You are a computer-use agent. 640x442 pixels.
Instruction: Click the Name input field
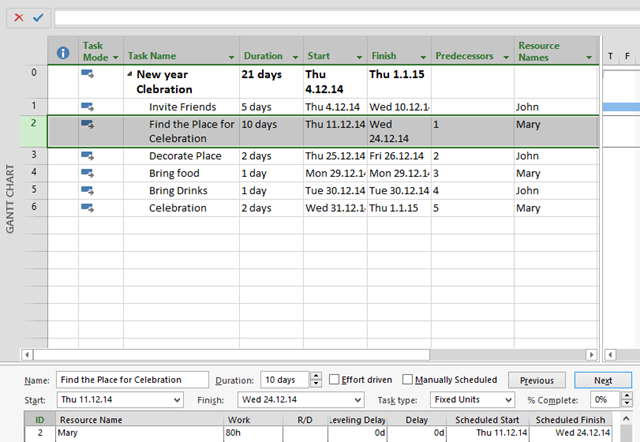pos(132,380)
